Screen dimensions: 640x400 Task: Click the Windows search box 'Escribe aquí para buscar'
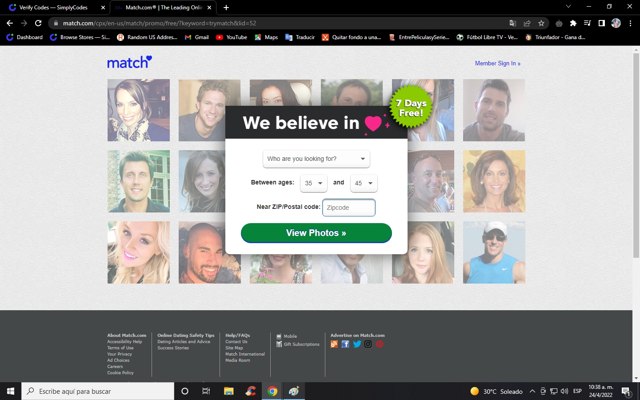[x=98, y=391]
